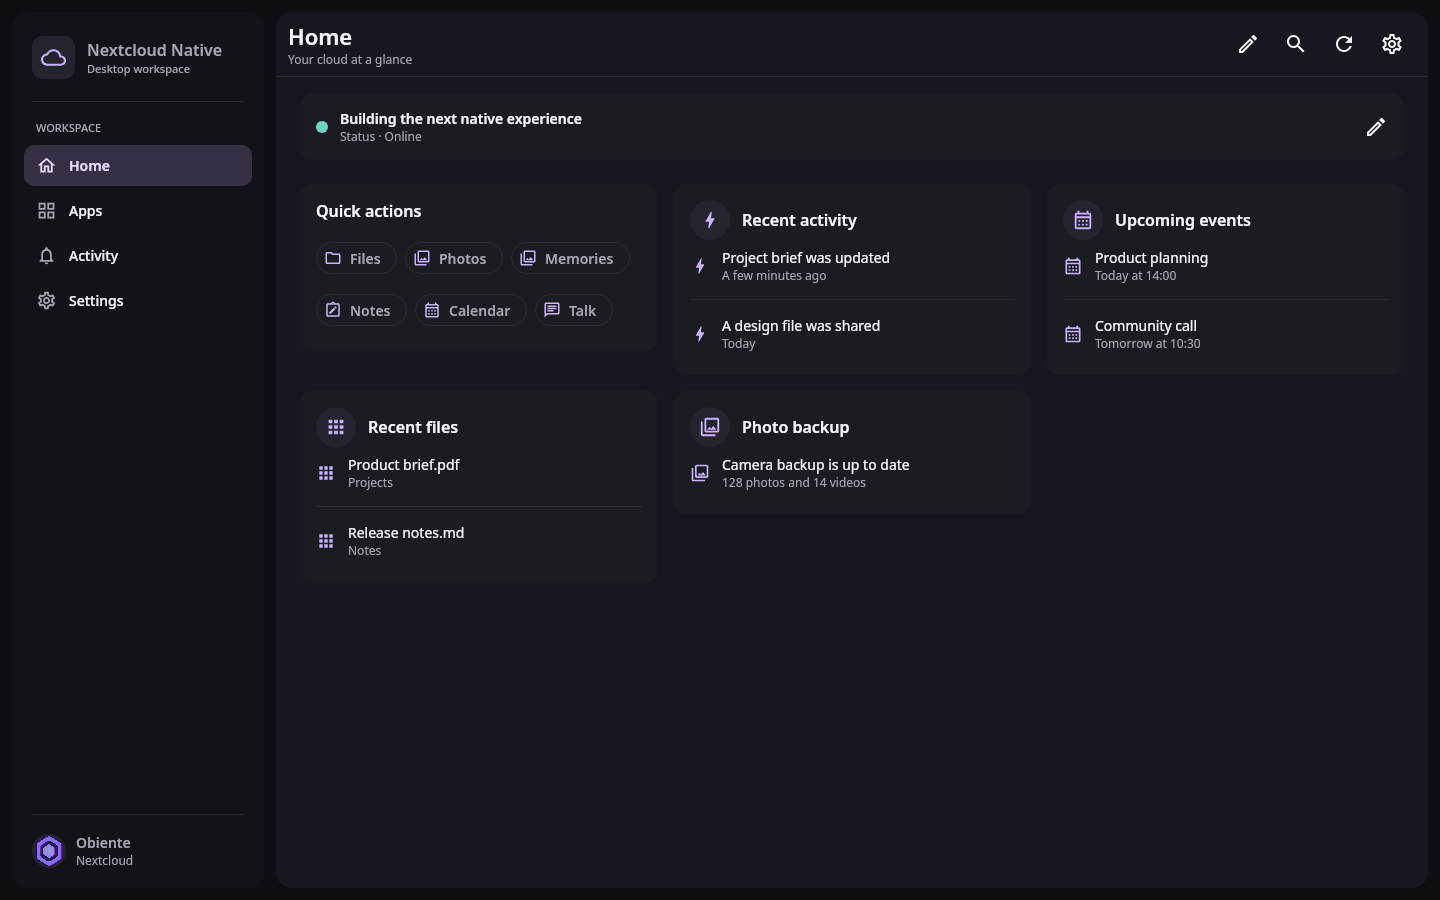
Task: Click the grid icon next to Release notes.md
Action: click(326, 541)
